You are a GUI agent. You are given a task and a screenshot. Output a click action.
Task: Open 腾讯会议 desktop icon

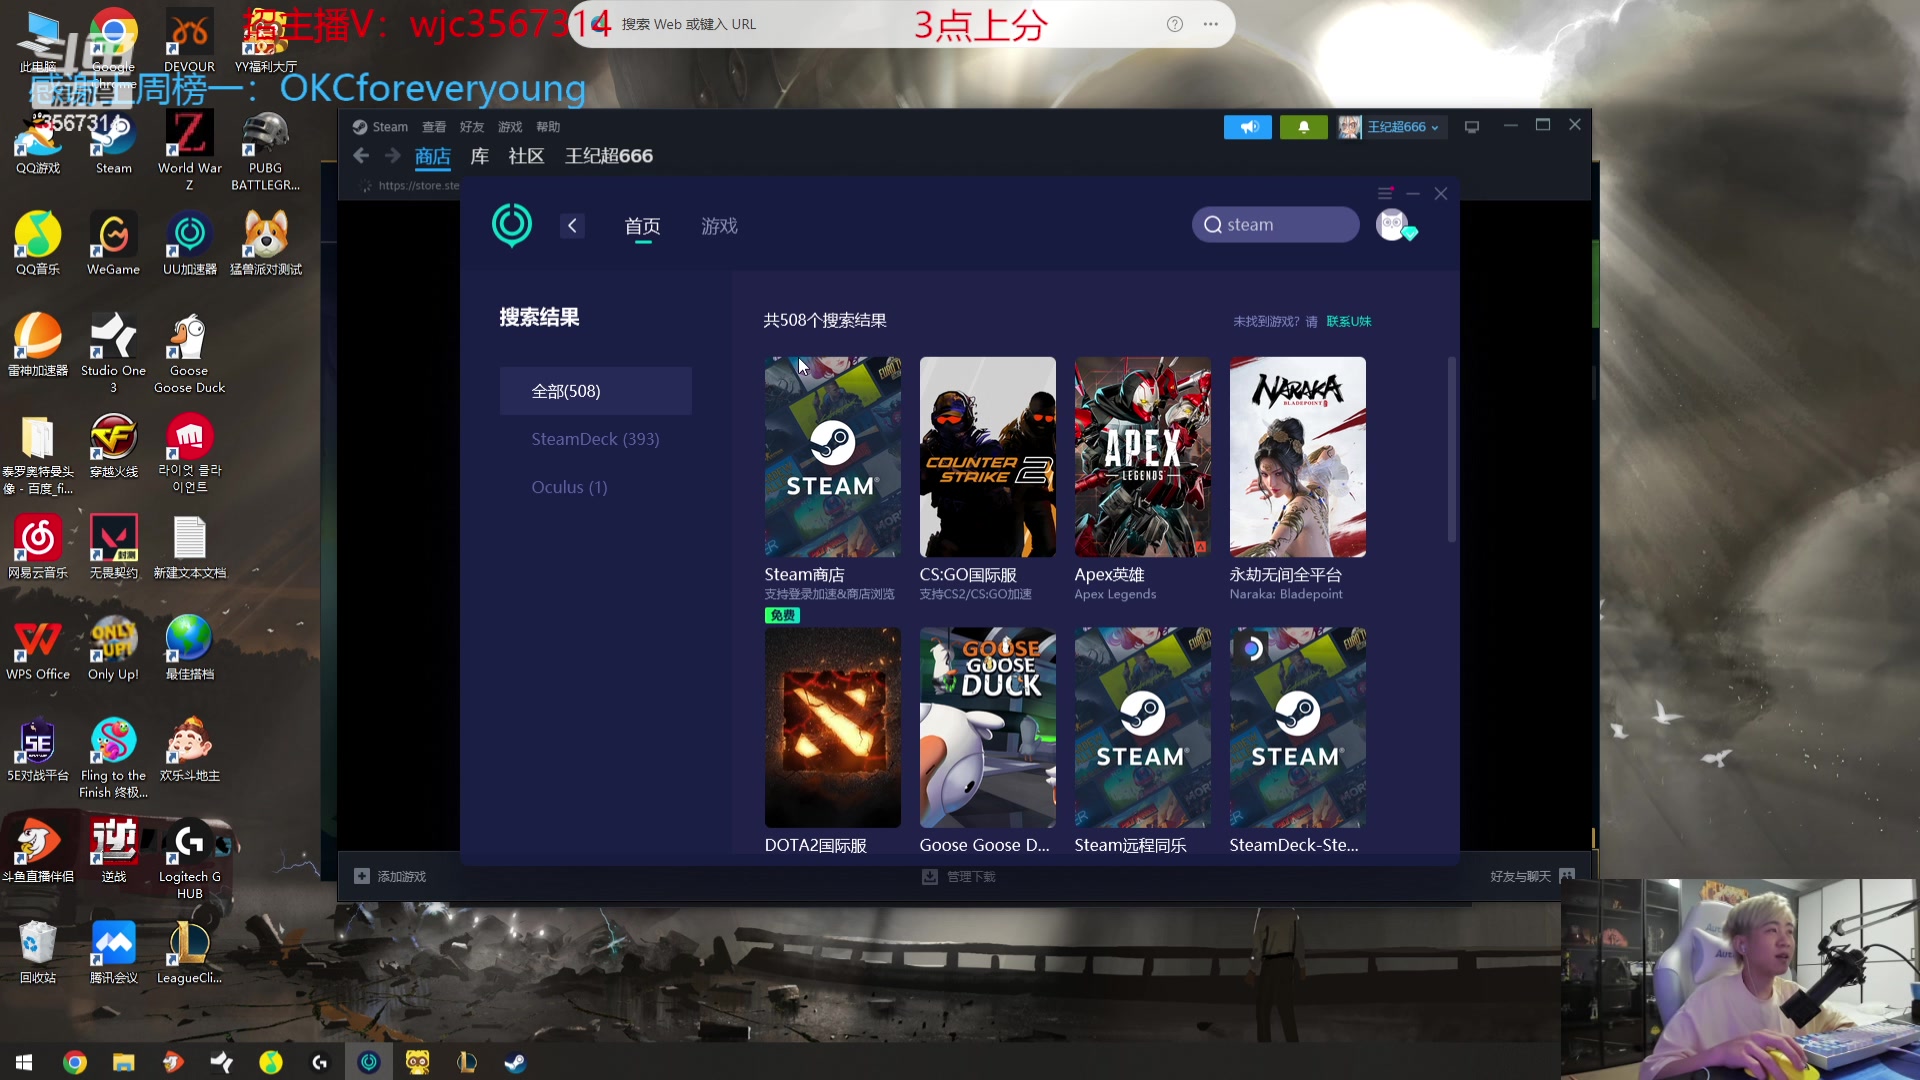click(x=113, y=951)
